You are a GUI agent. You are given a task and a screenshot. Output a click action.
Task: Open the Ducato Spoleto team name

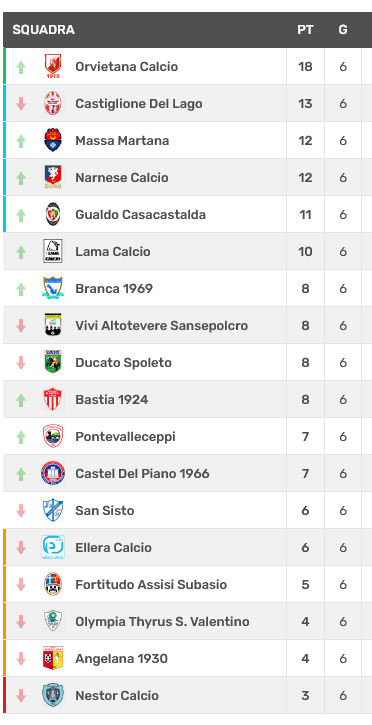(123, 362)
